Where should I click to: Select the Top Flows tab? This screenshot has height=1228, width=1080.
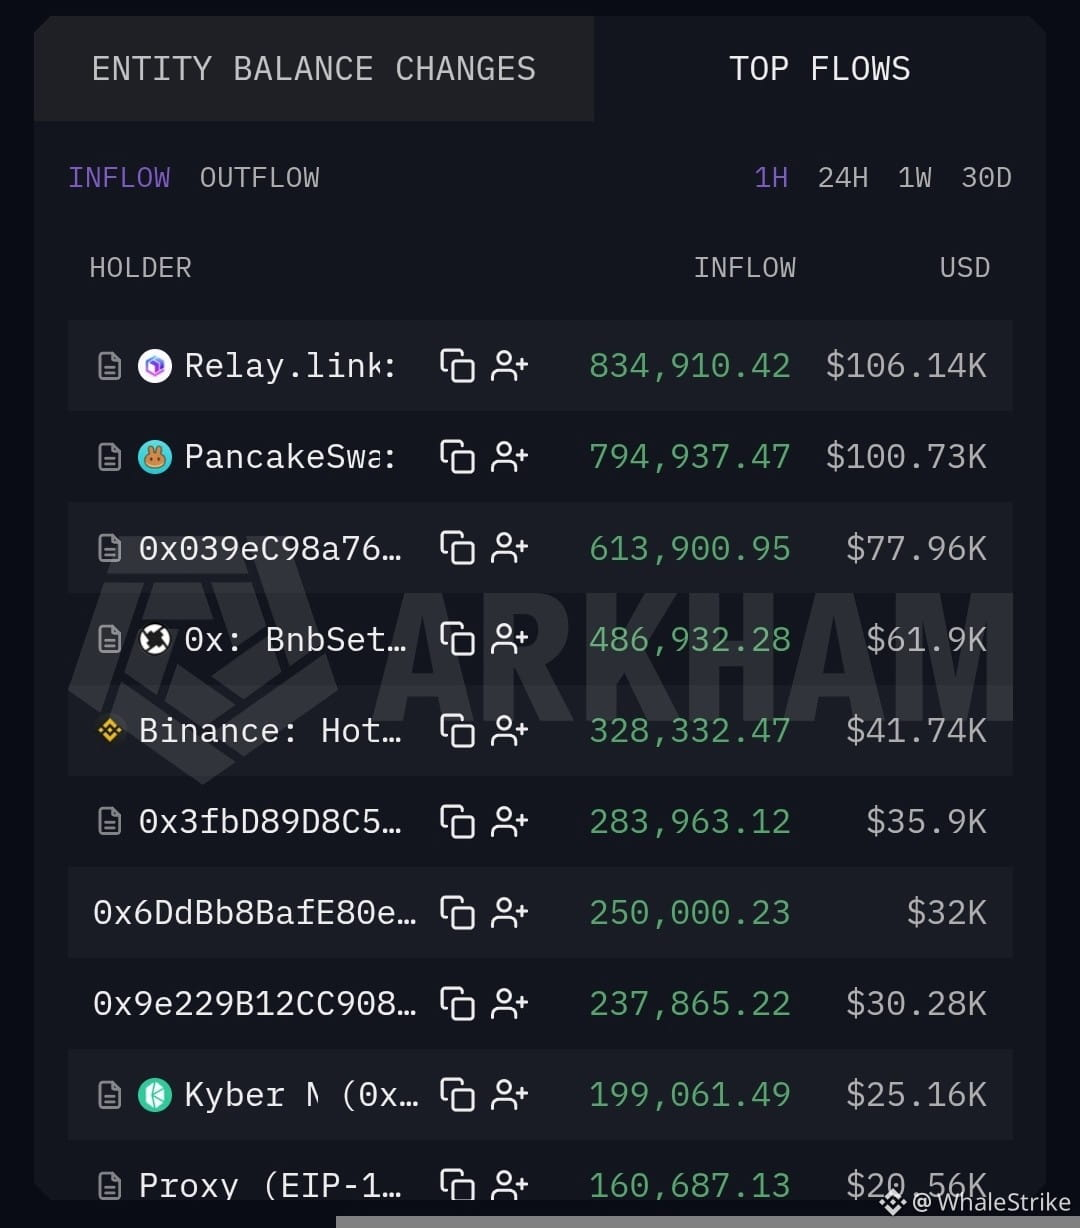click(819, 69)
